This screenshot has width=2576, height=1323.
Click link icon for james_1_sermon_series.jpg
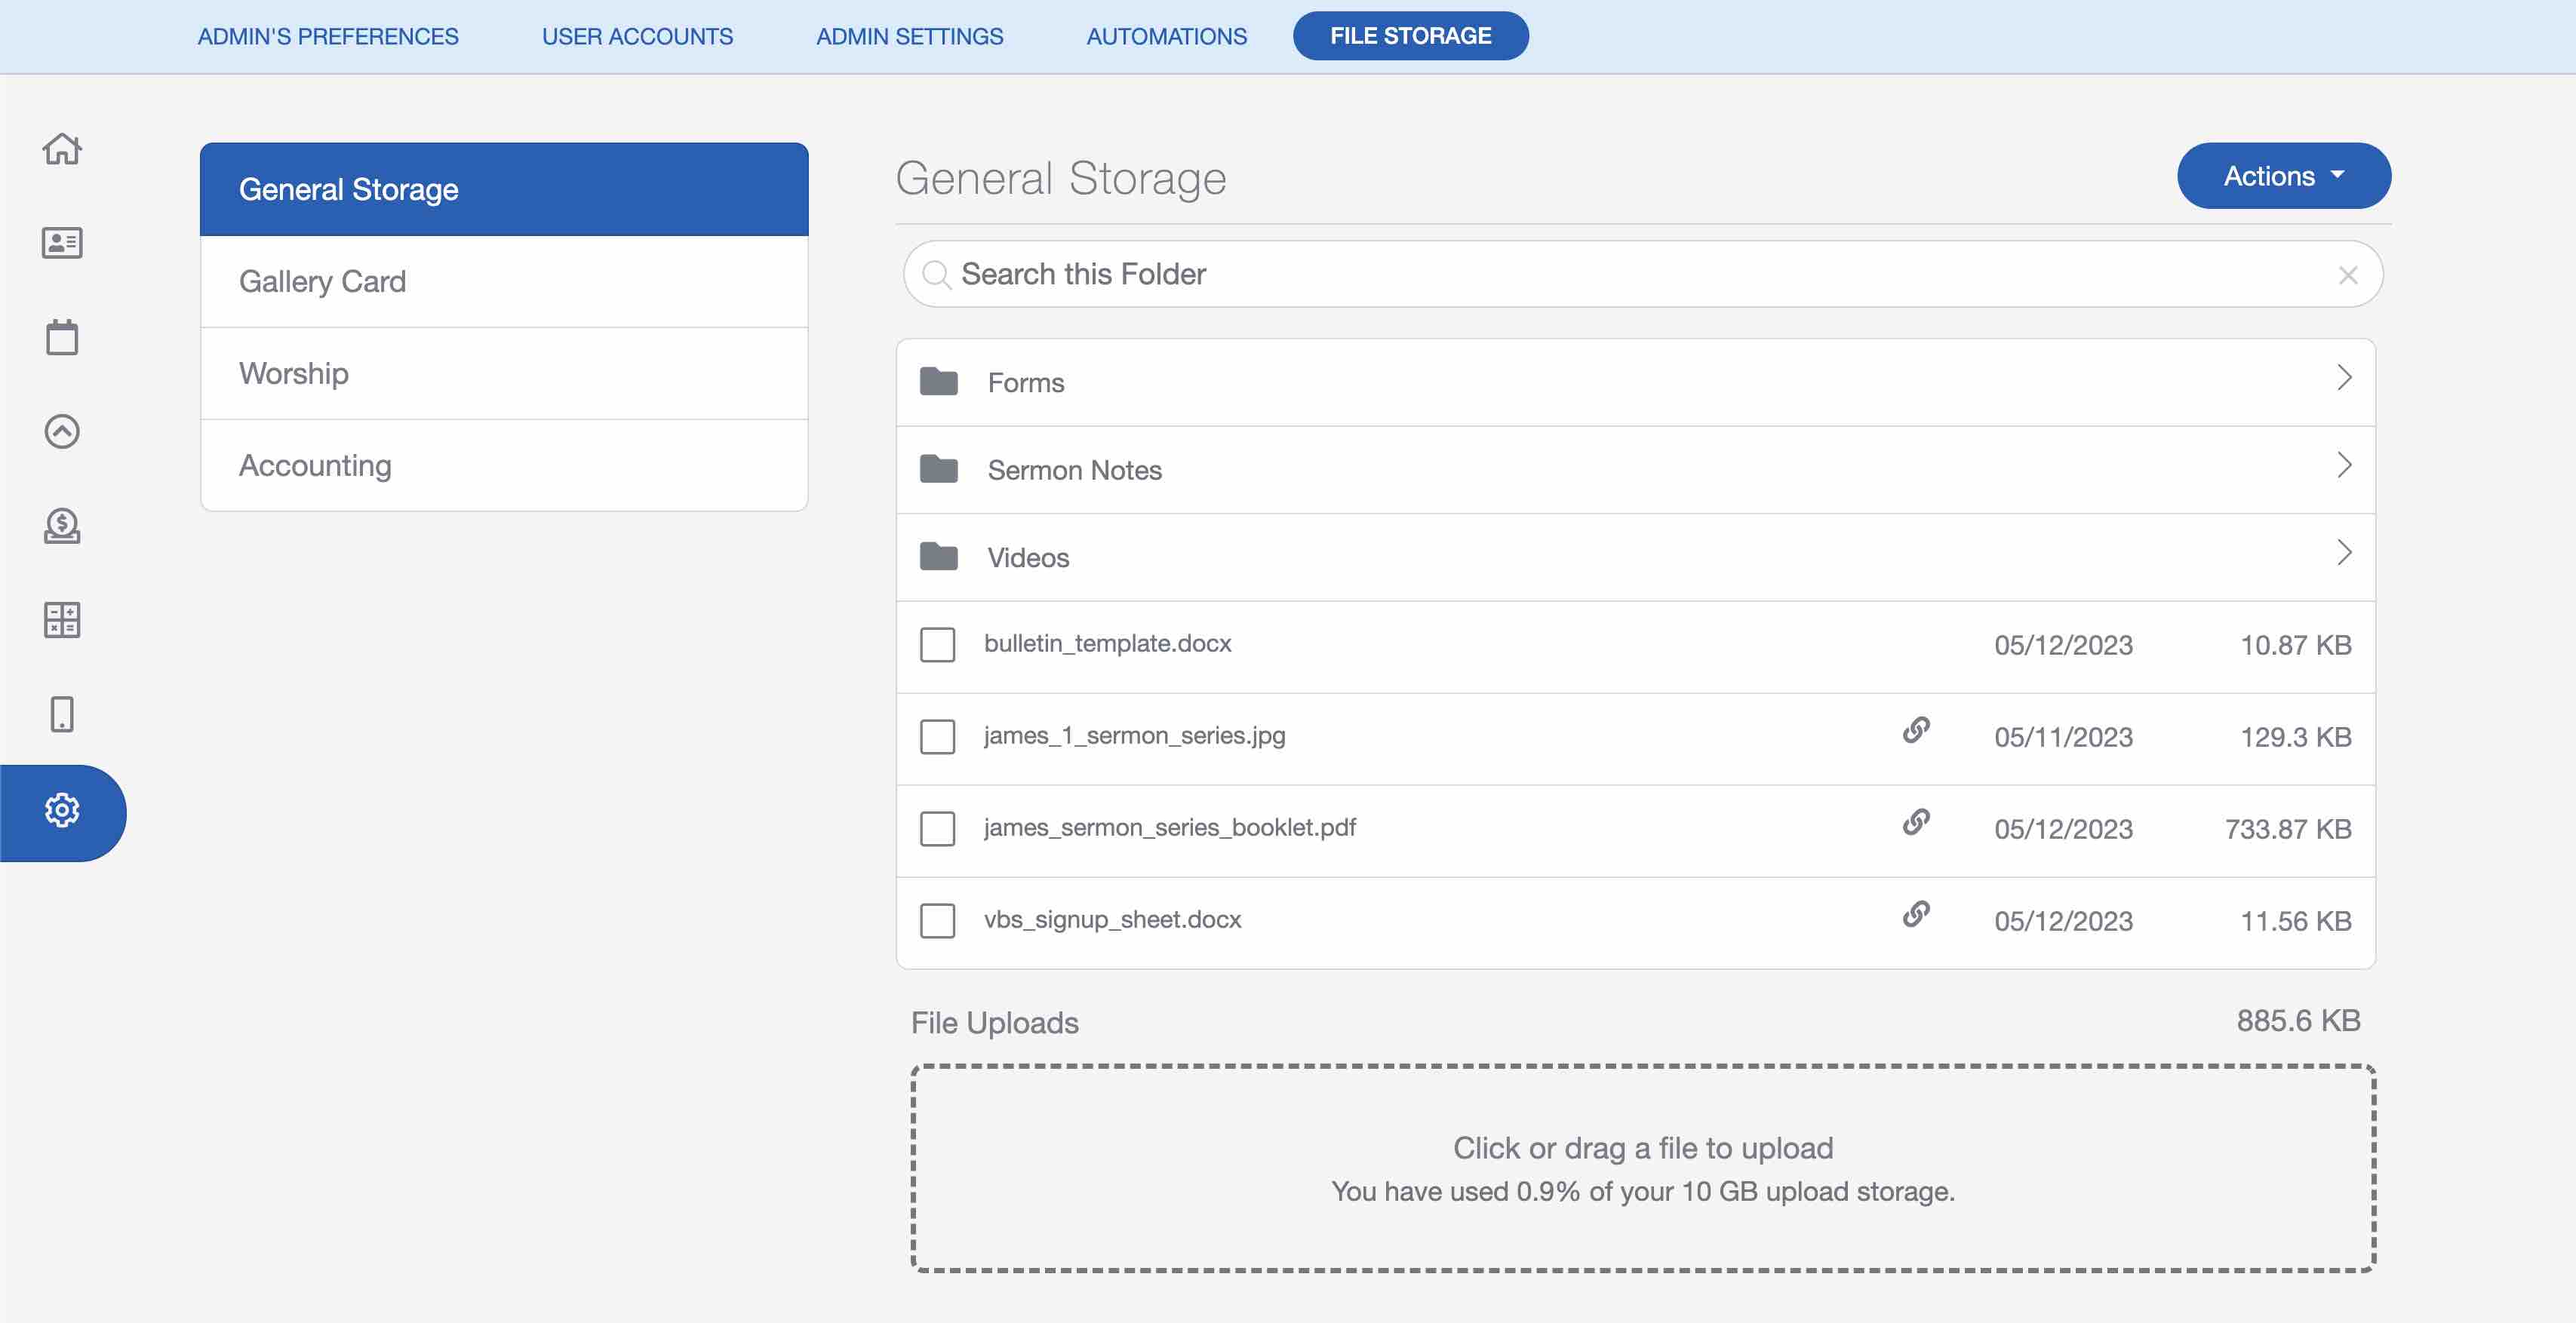(x=1916, y=730)
